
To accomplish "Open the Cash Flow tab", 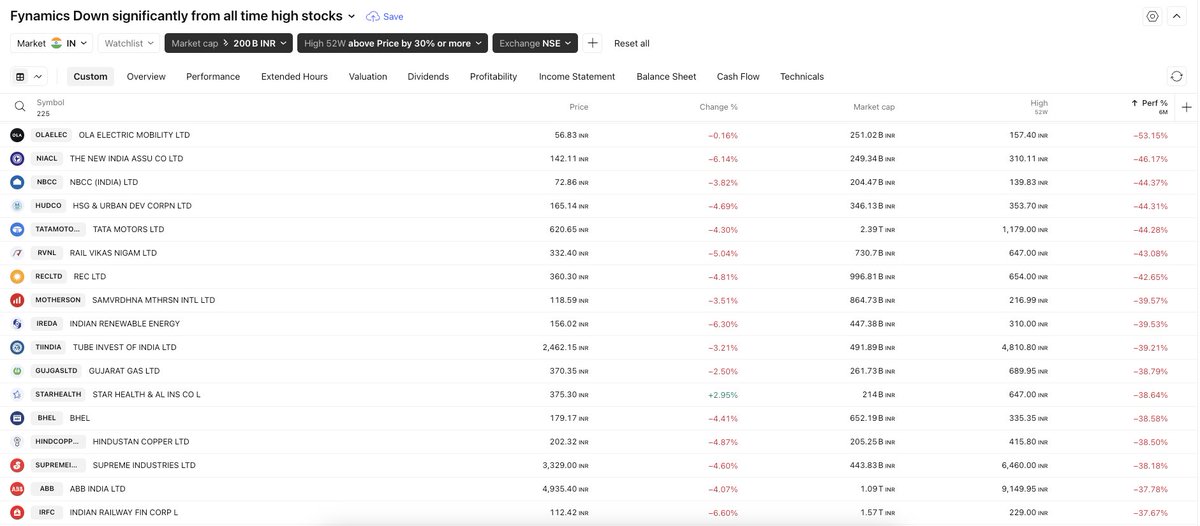I will tap(738, 76).
